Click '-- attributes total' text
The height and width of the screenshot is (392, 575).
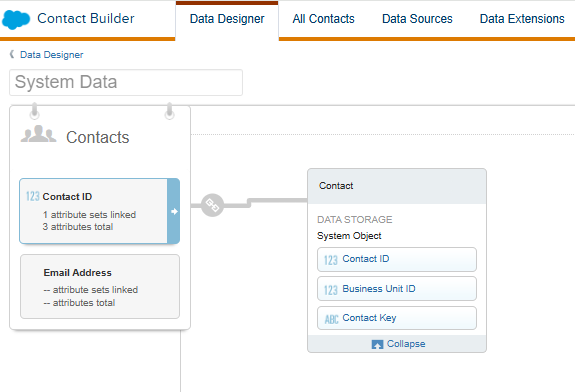(79, 303)
